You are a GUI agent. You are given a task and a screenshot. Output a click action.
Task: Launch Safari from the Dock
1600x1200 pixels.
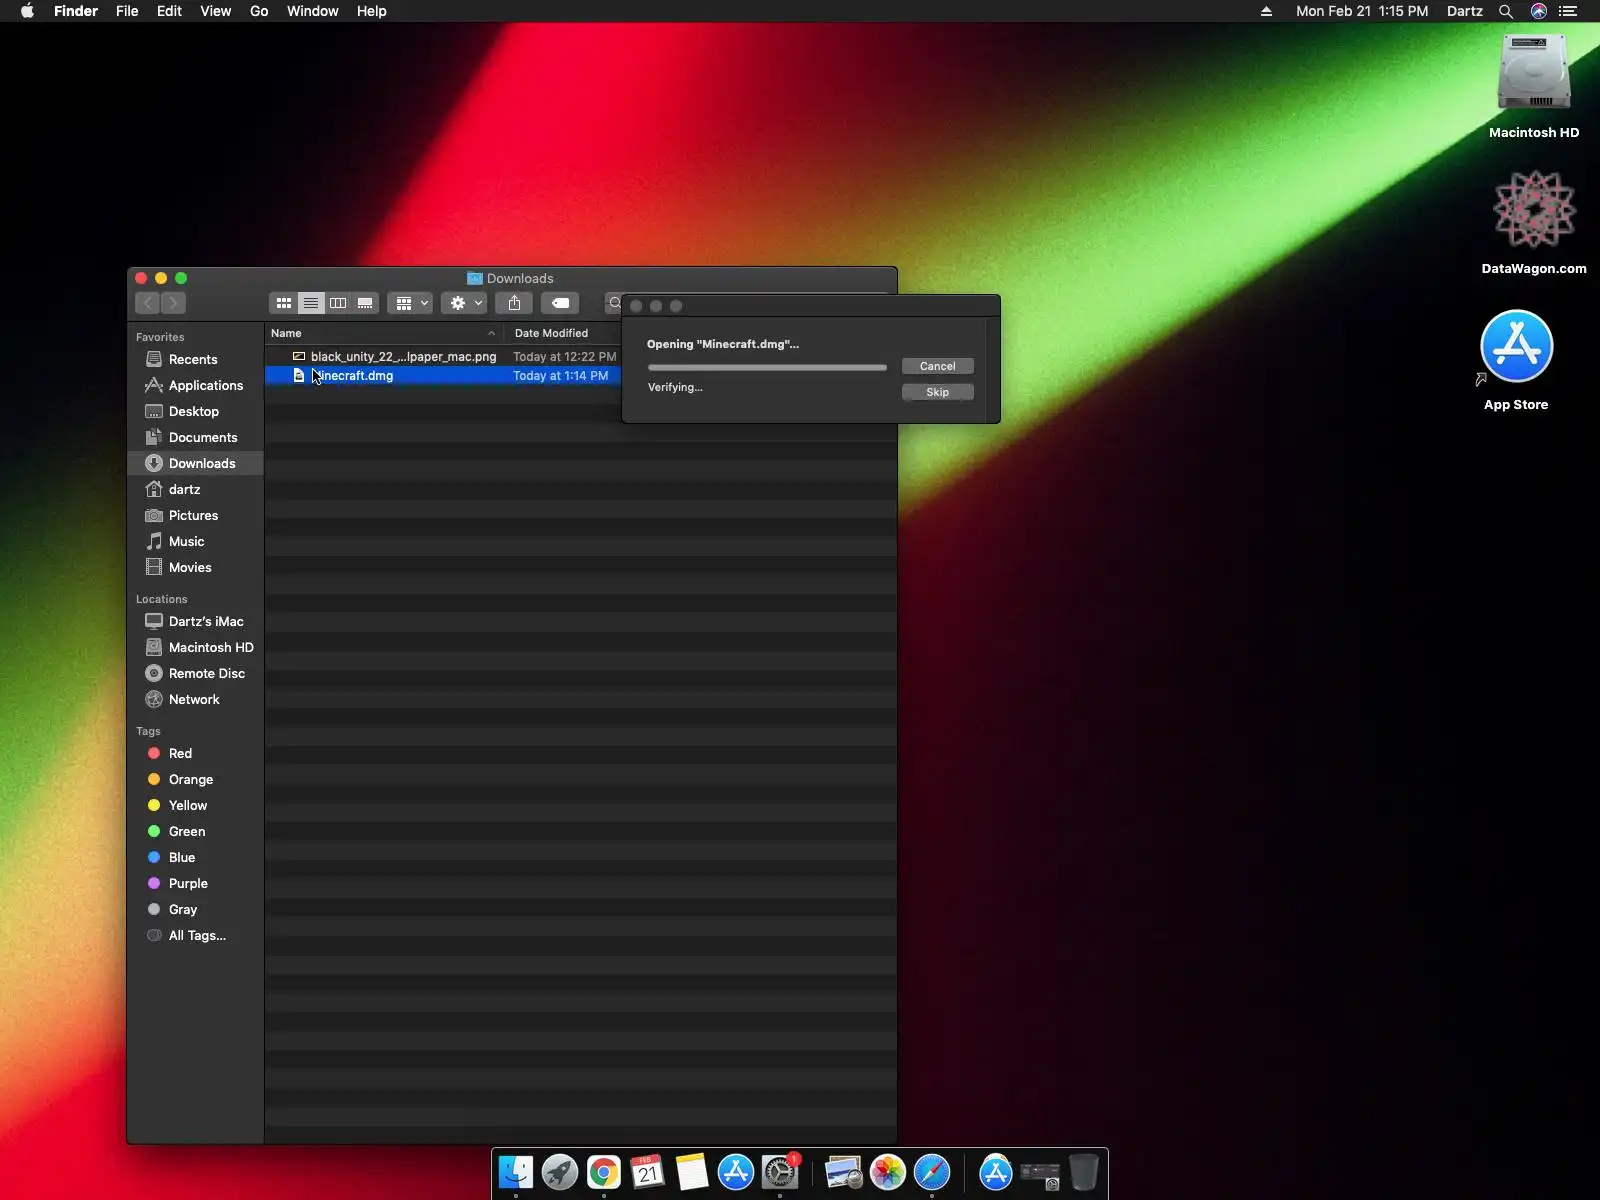pos(932,1172)
